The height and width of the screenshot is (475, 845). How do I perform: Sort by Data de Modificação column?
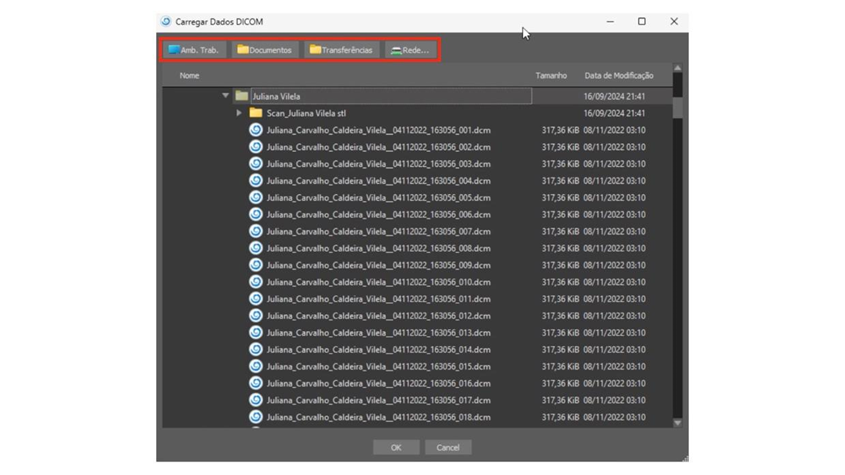tap(618, 75)
